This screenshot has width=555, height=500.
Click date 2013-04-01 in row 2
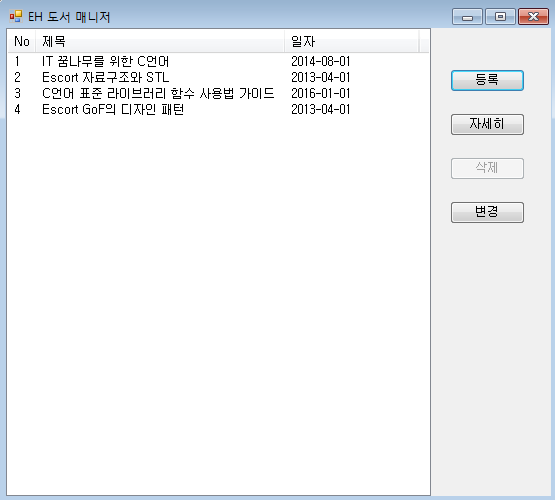click(321, 77)
